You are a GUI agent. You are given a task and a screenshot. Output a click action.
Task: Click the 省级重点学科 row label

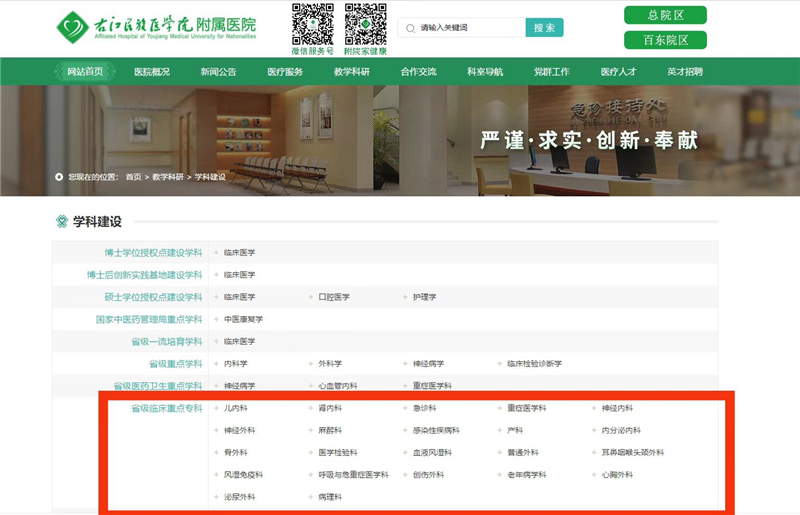click(x=176, y=363)
